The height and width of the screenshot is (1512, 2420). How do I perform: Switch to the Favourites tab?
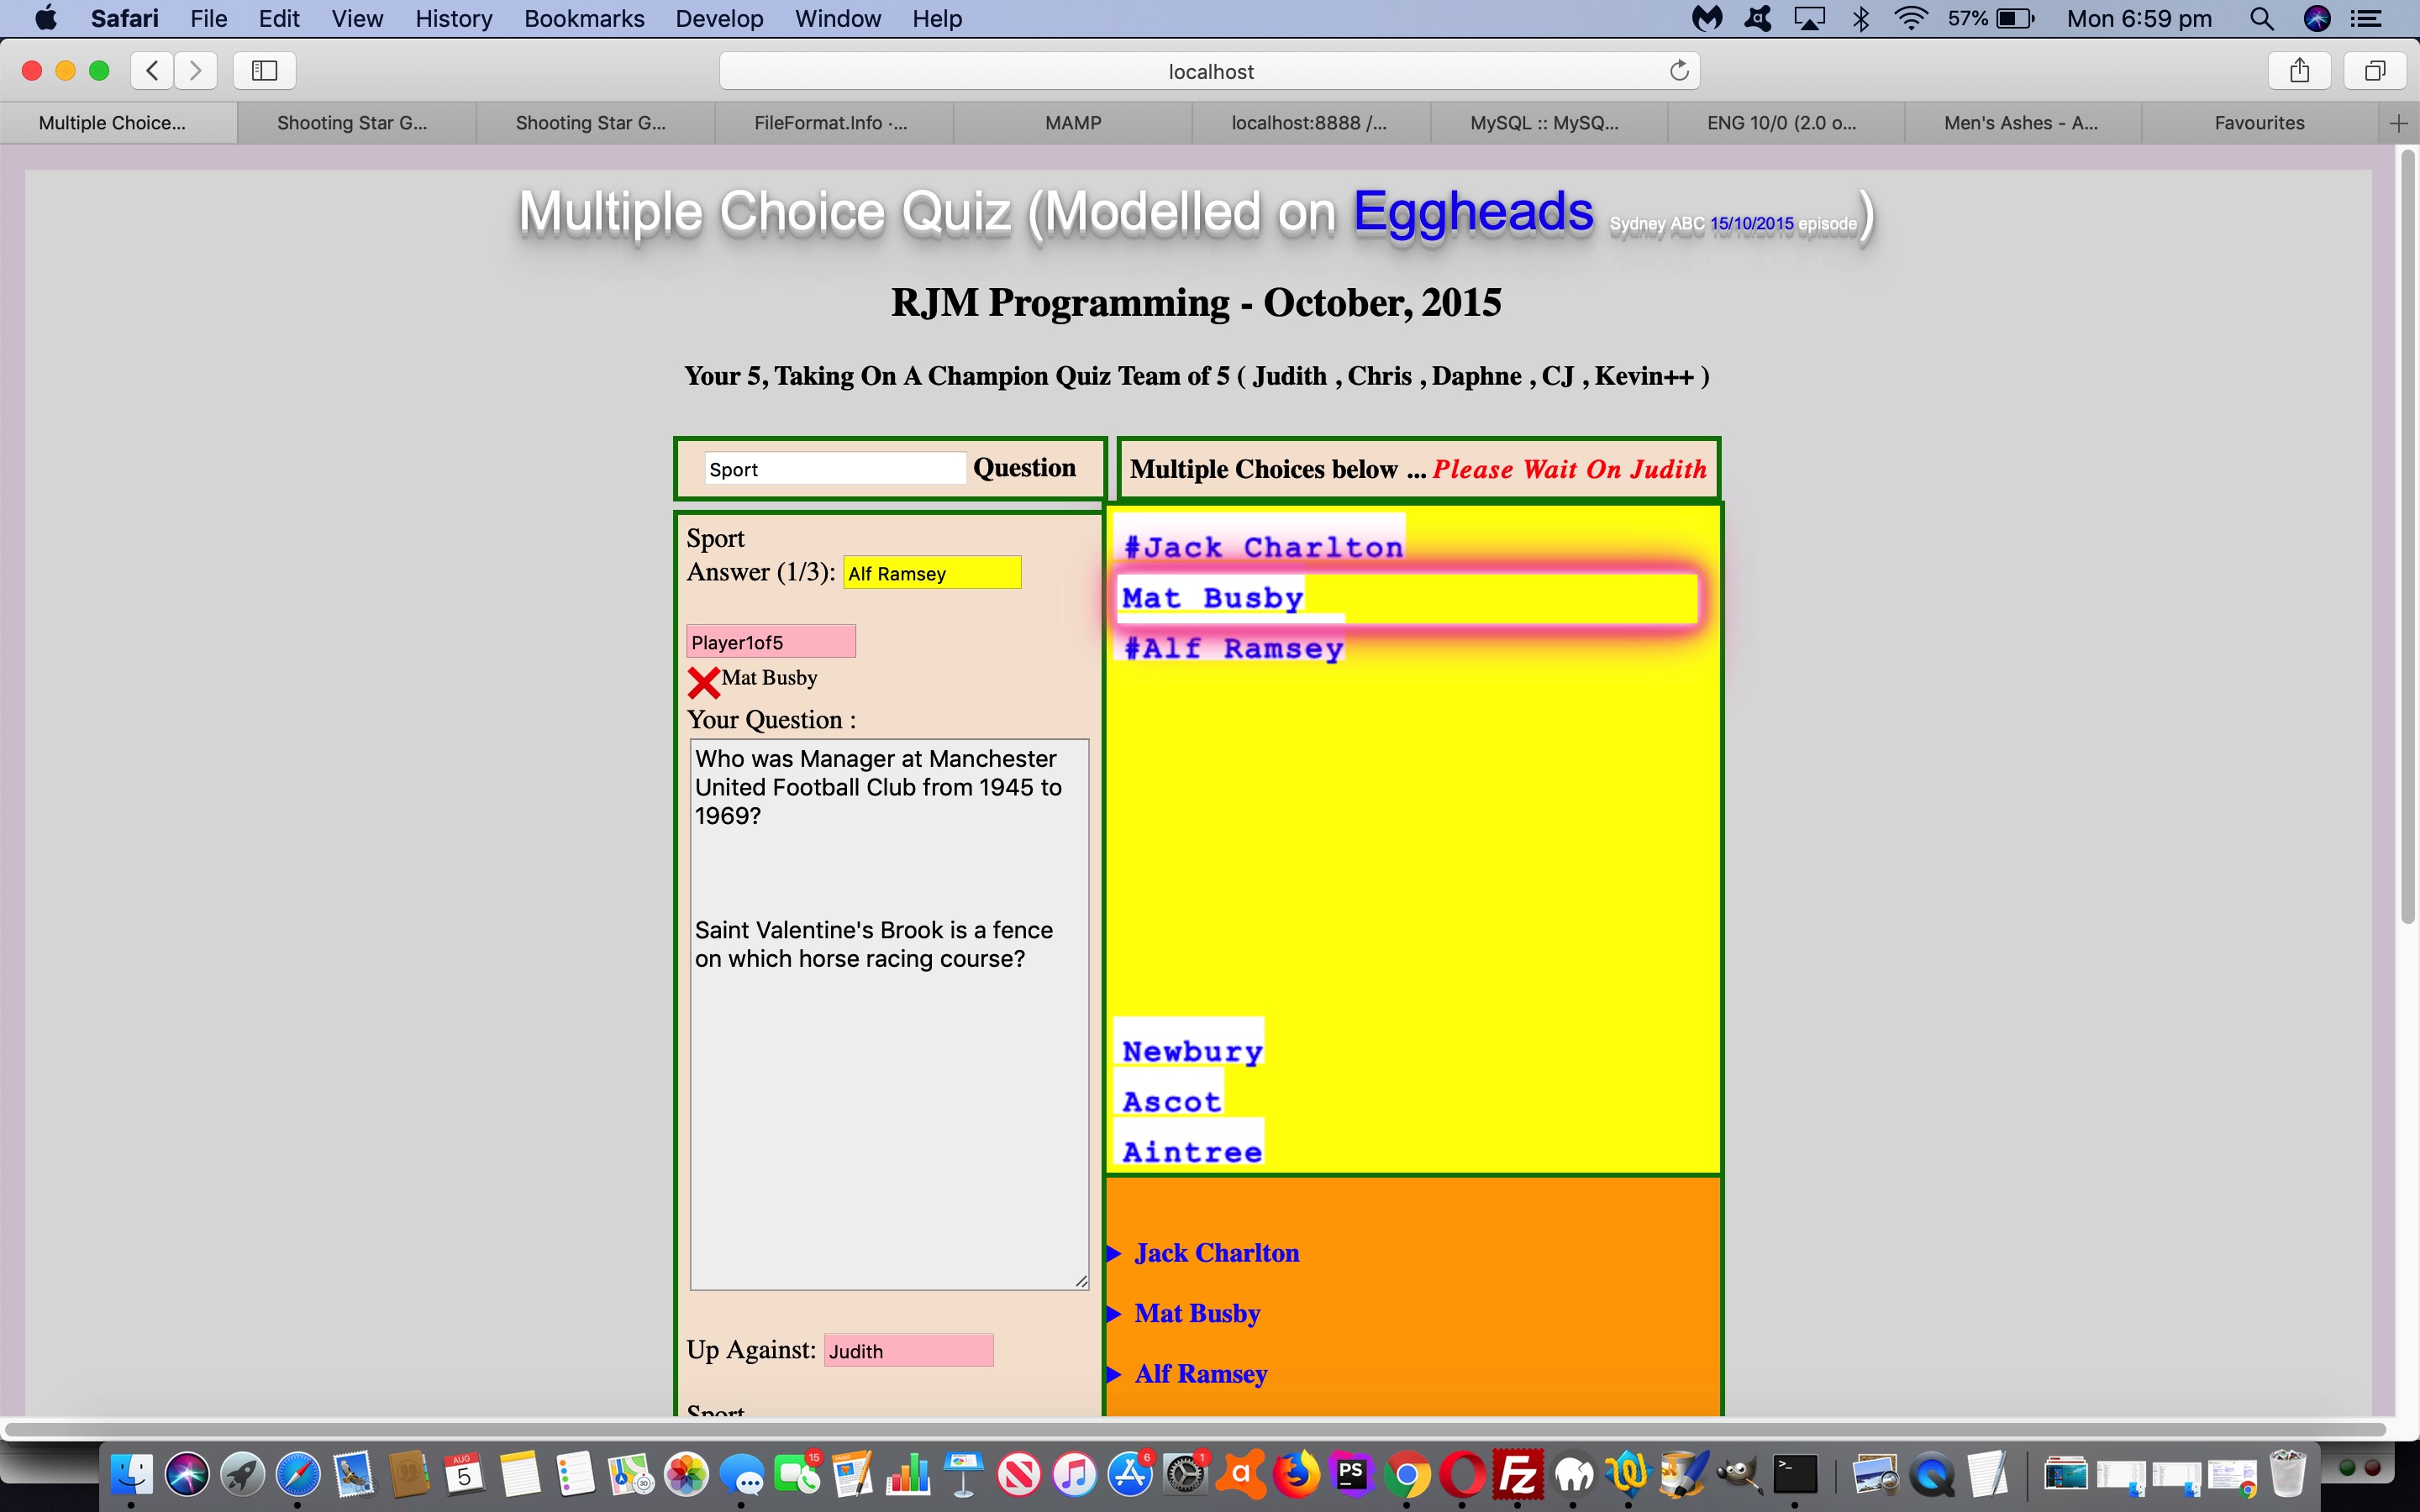click(2260, 123)
